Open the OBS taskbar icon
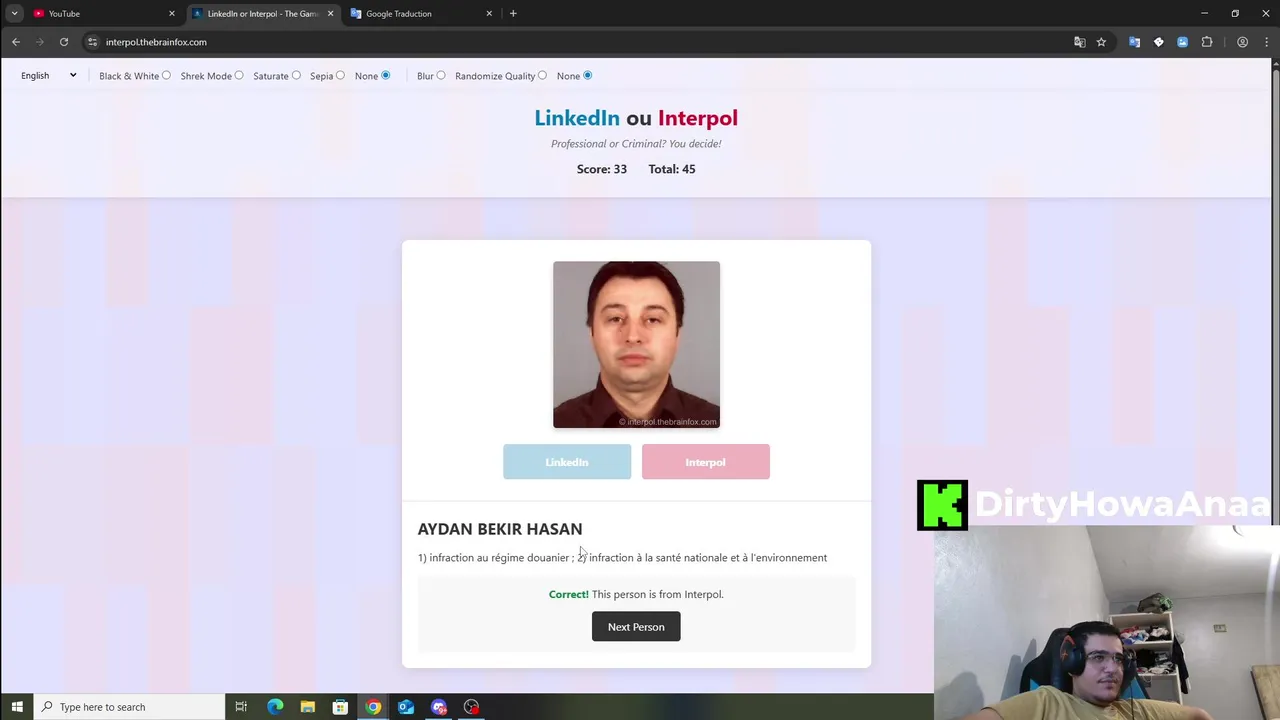 [472, 707]
